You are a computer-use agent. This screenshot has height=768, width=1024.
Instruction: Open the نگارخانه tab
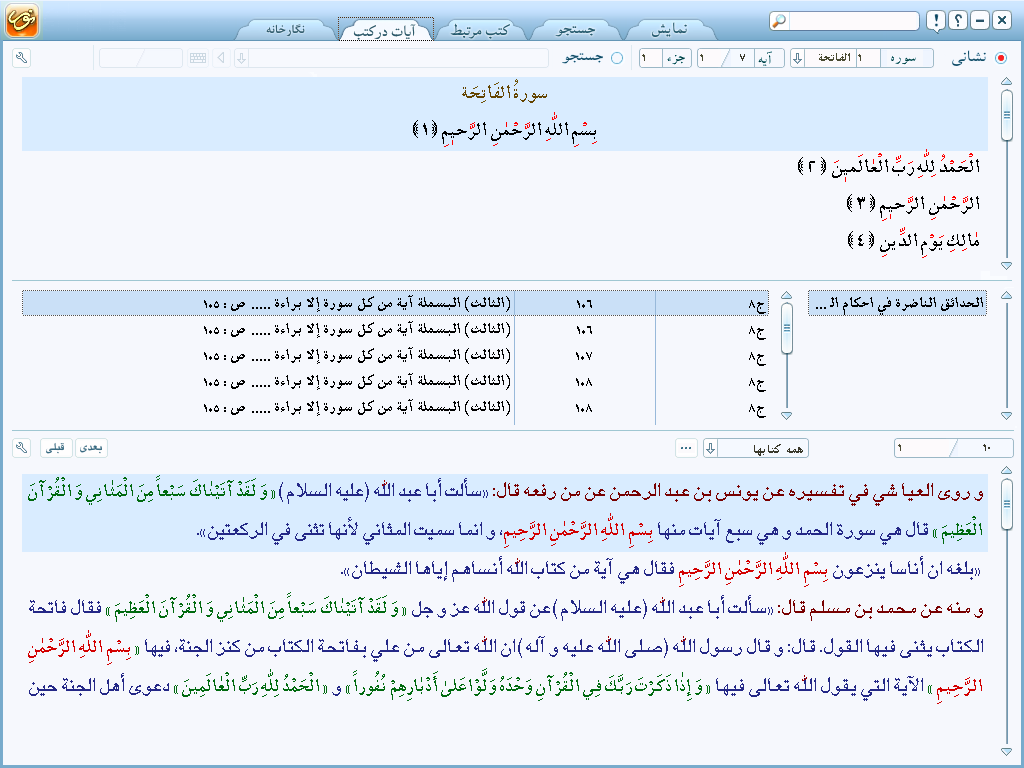click(x=285, y=29)
